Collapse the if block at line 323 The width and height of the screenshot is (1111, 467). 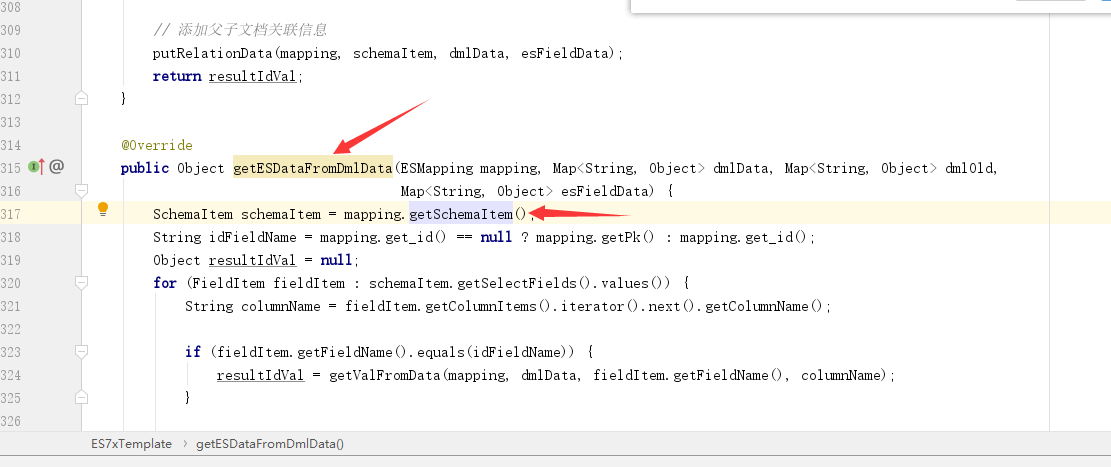[x=81, y=351]
